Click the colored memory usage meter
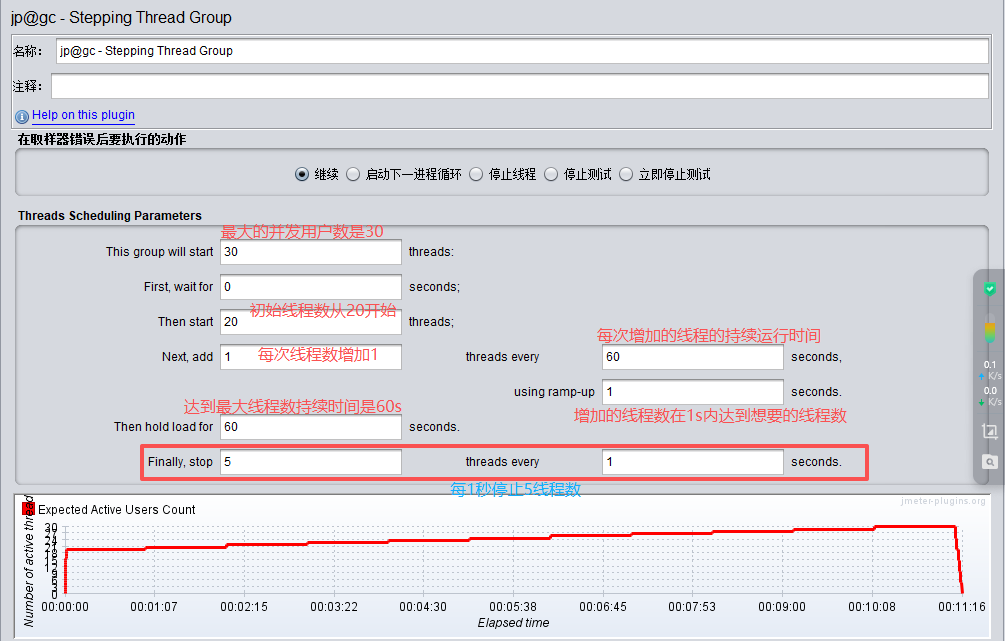 (x=989, y=331)
